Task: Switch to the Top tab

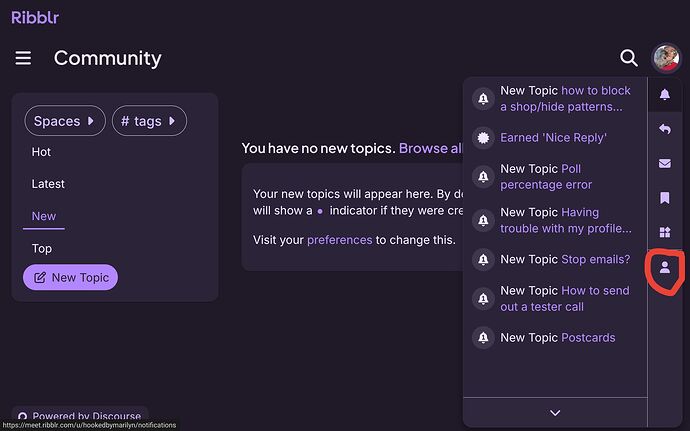Action: pos(42,249)
